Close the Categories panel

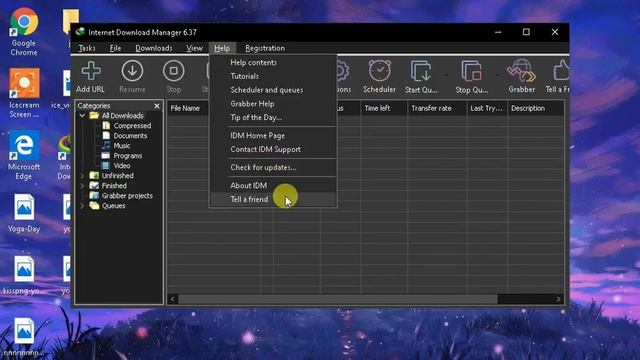[x=157, y=106]
